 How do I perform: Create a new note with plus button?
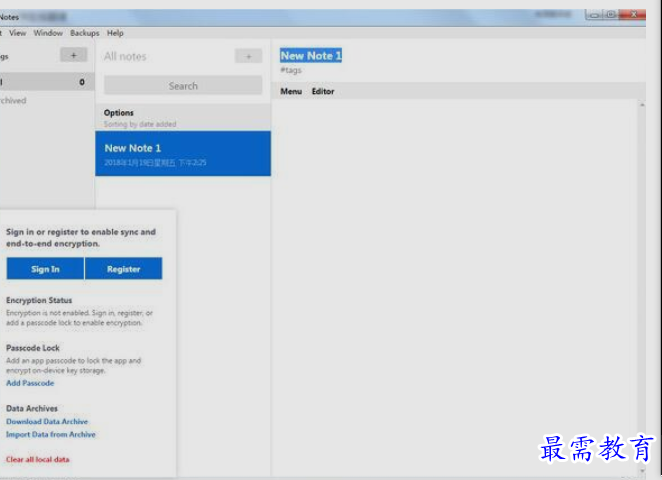click(248, 56)
